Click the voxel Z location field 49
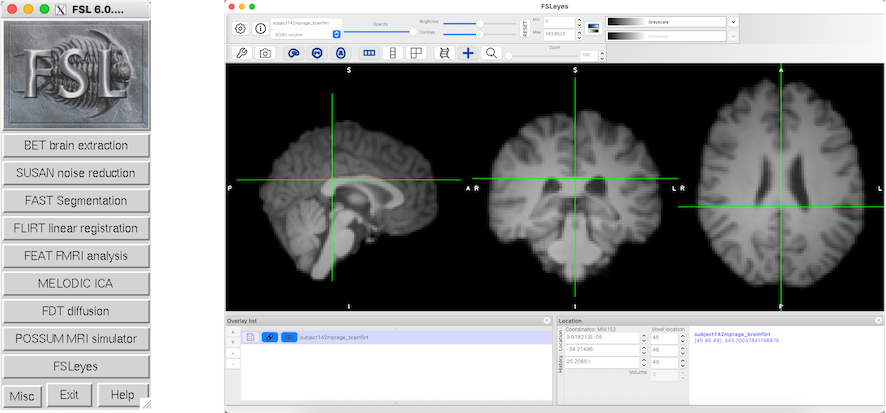 (664, 362)
